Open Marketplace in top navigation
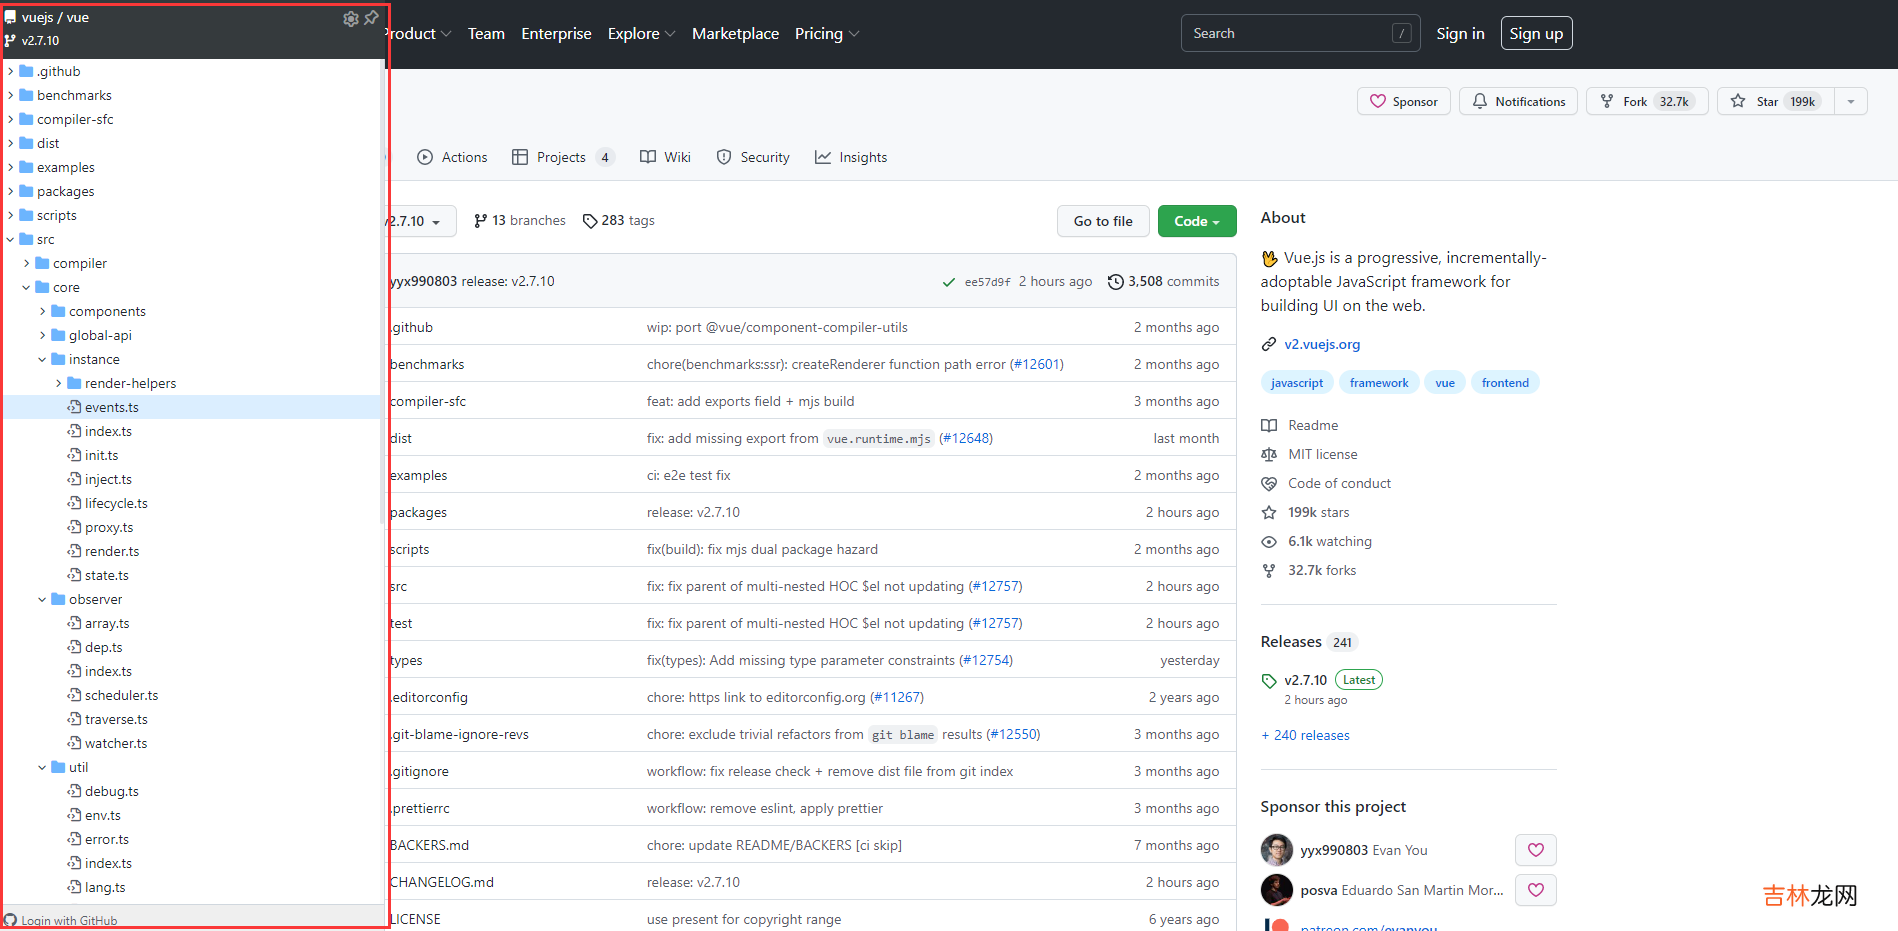This screenshot has width=1898, height=931. click(735, 34)
